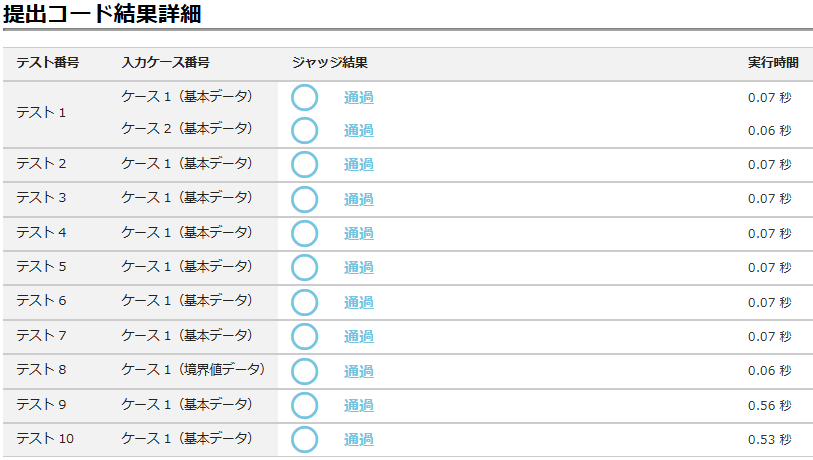Click the テスト番号 column header
The image size is (813, 460).
[47, 62]
